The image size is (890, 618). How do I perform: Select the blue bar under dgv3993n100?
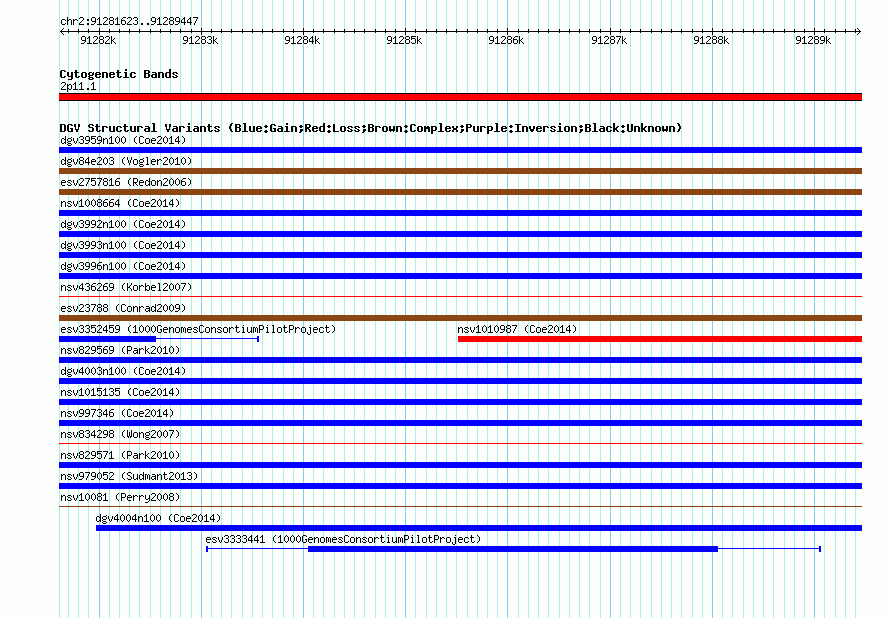[x=460, y=255]
